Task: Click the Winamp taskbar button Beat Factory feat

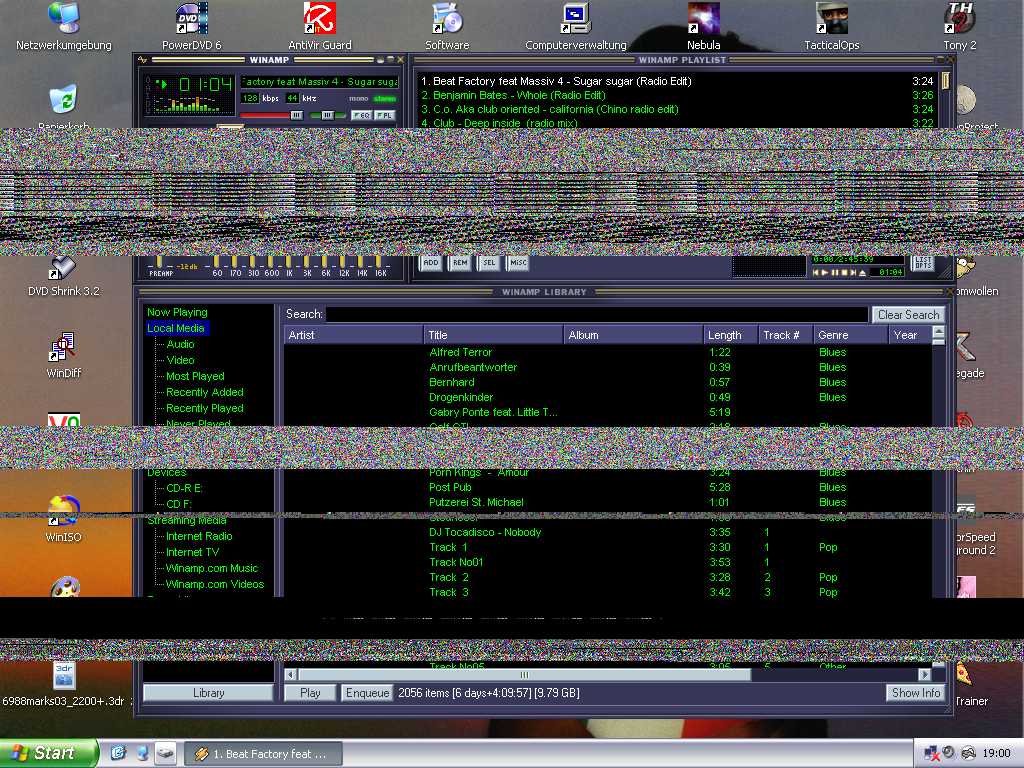Action: pos(264,754)
